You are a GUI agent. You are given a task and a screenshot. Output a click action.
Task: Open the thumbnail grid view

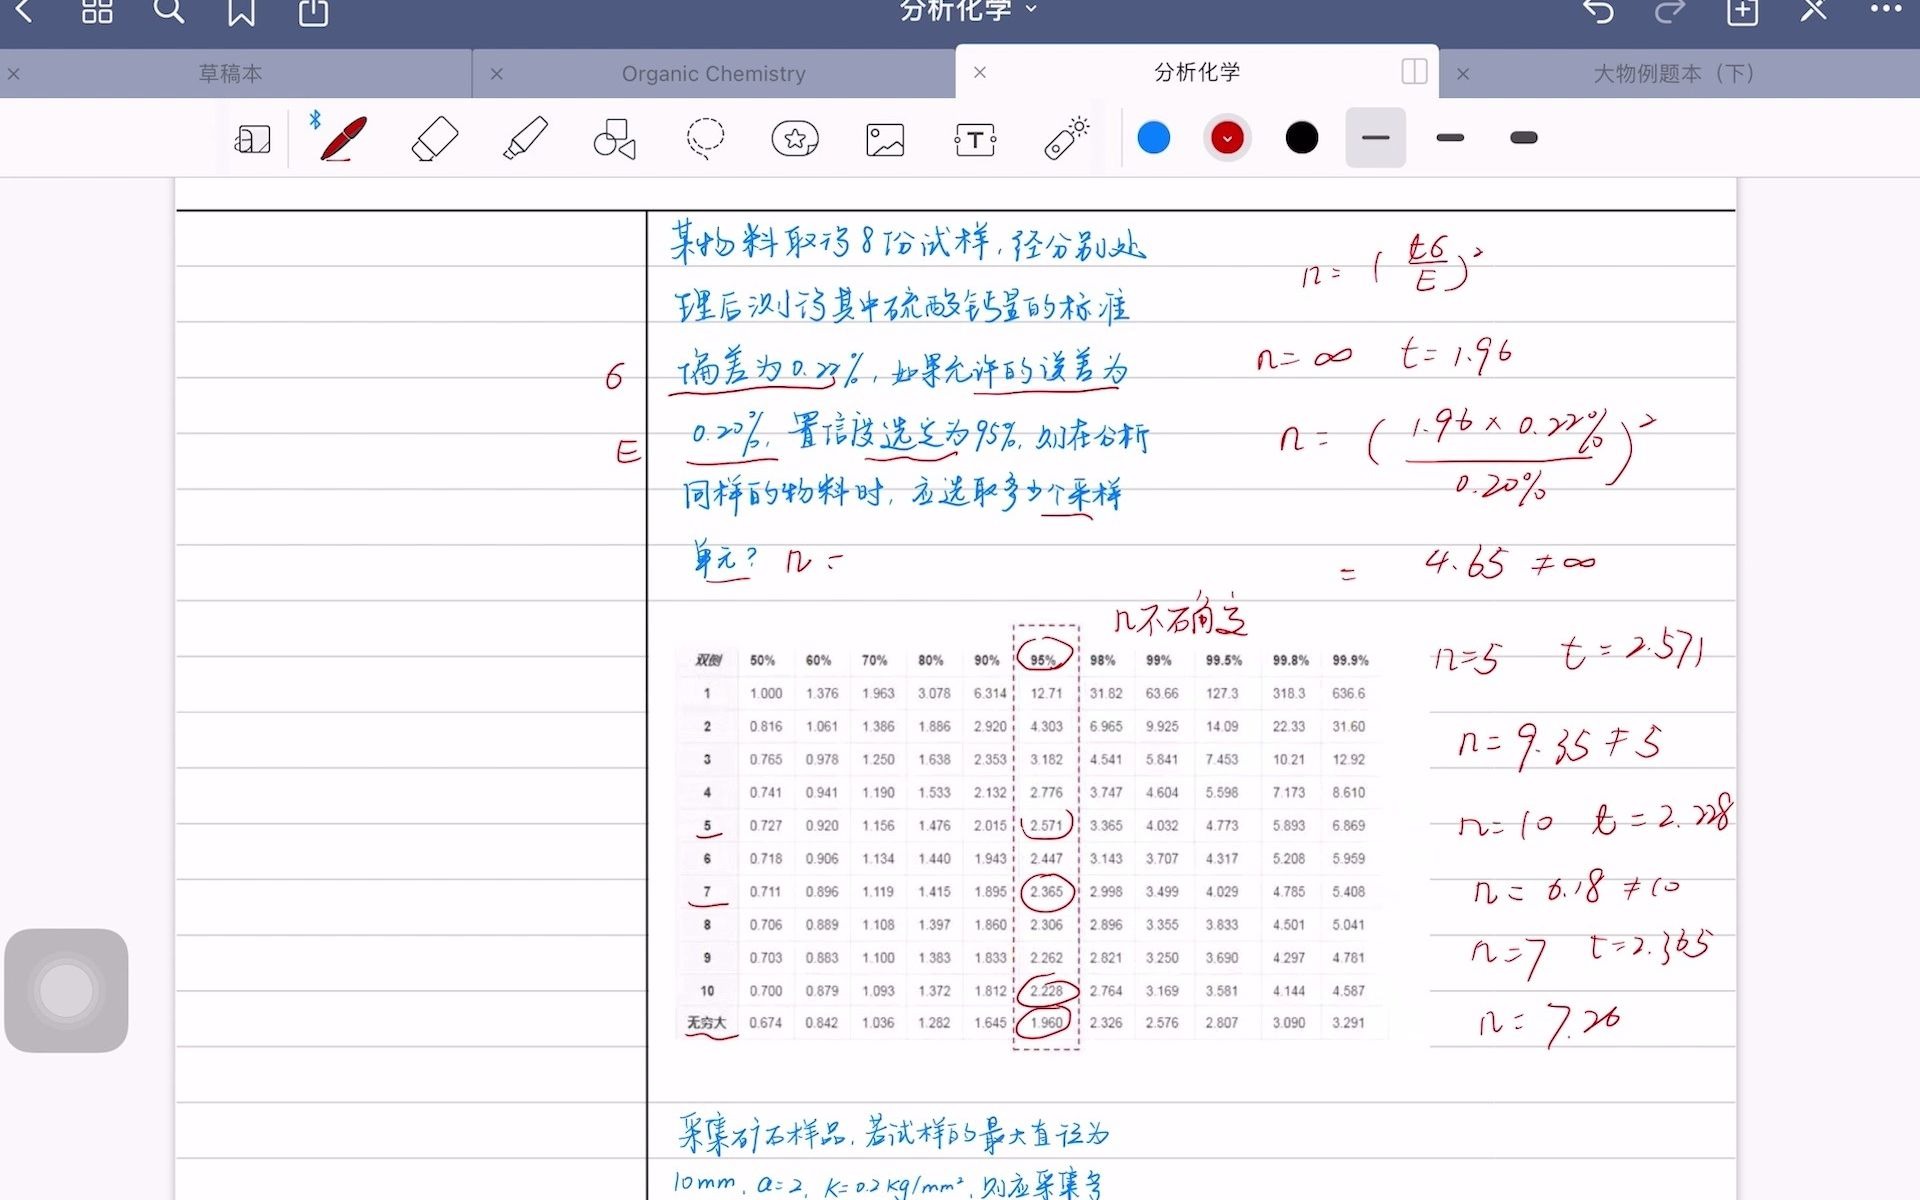[97, 11]
